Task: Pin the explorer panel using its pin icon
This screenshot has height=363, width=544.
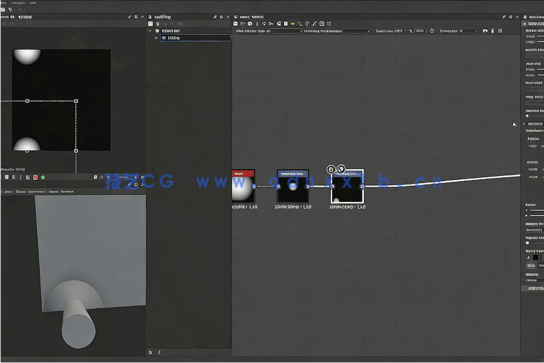Action: click(215, 17)
